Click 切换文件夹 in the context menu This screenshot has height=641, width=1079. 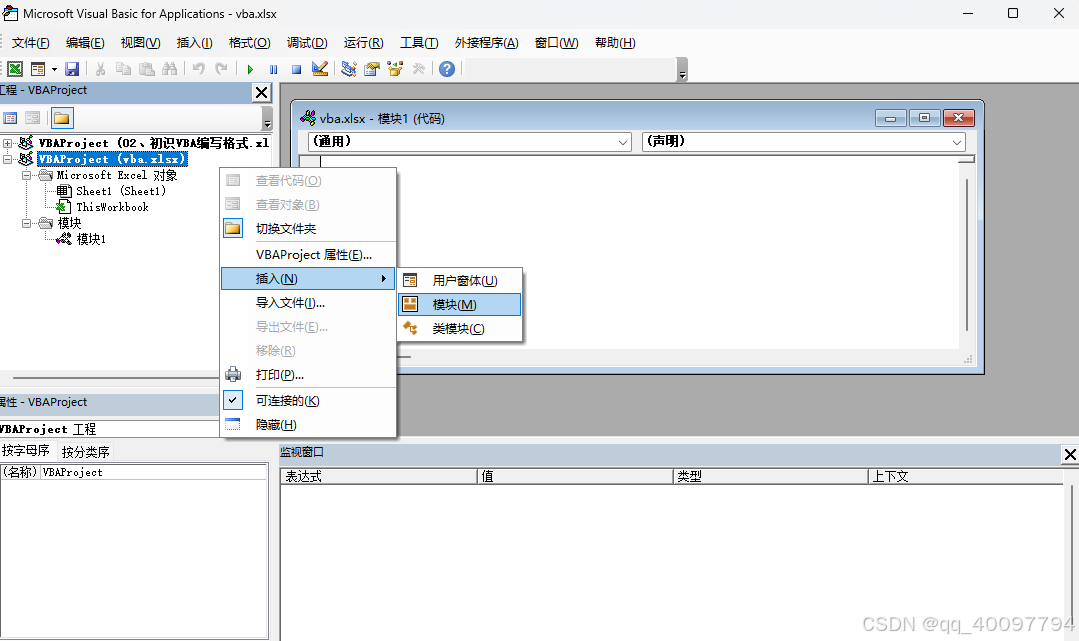pyautogui.click(x=308, y=229)
